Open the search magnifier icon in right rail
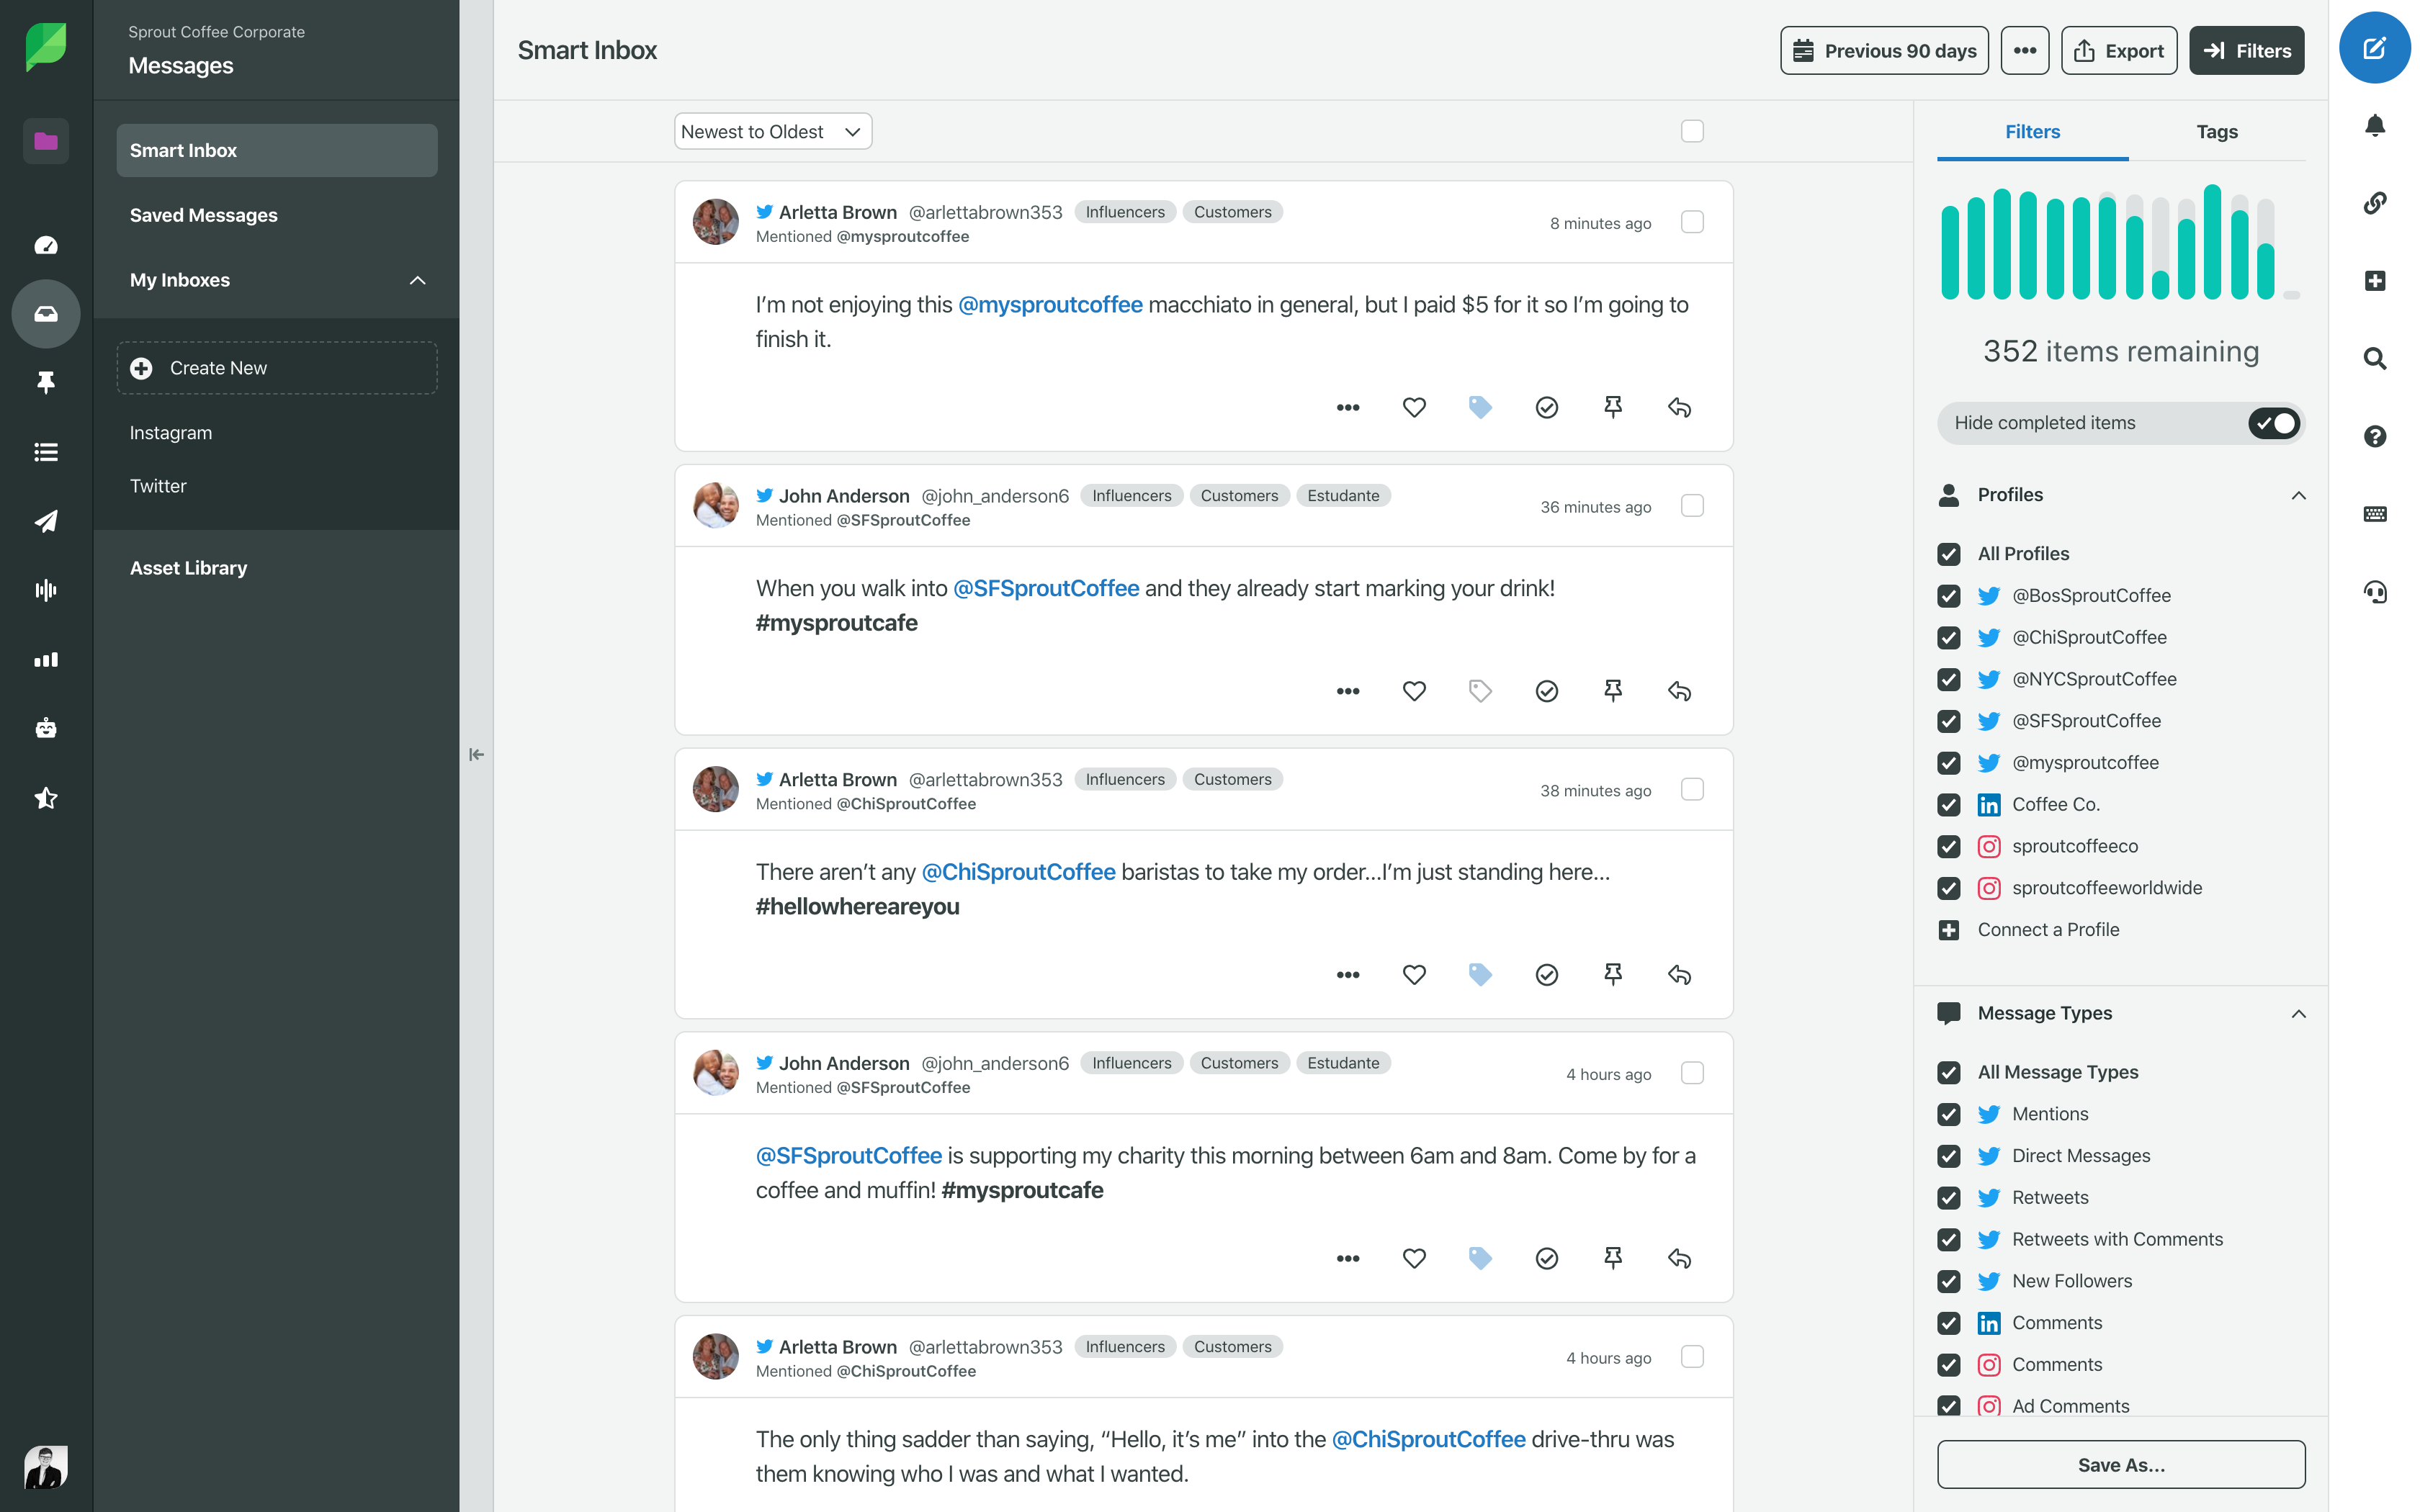 pyautogui.click(x=2374, y=358)
